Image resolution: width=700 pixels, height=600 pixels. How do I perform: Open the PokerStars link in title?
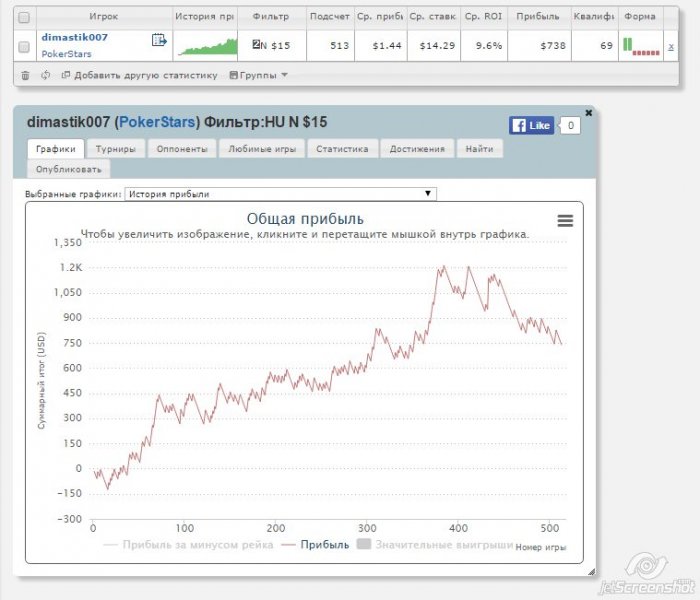[157, 122]
